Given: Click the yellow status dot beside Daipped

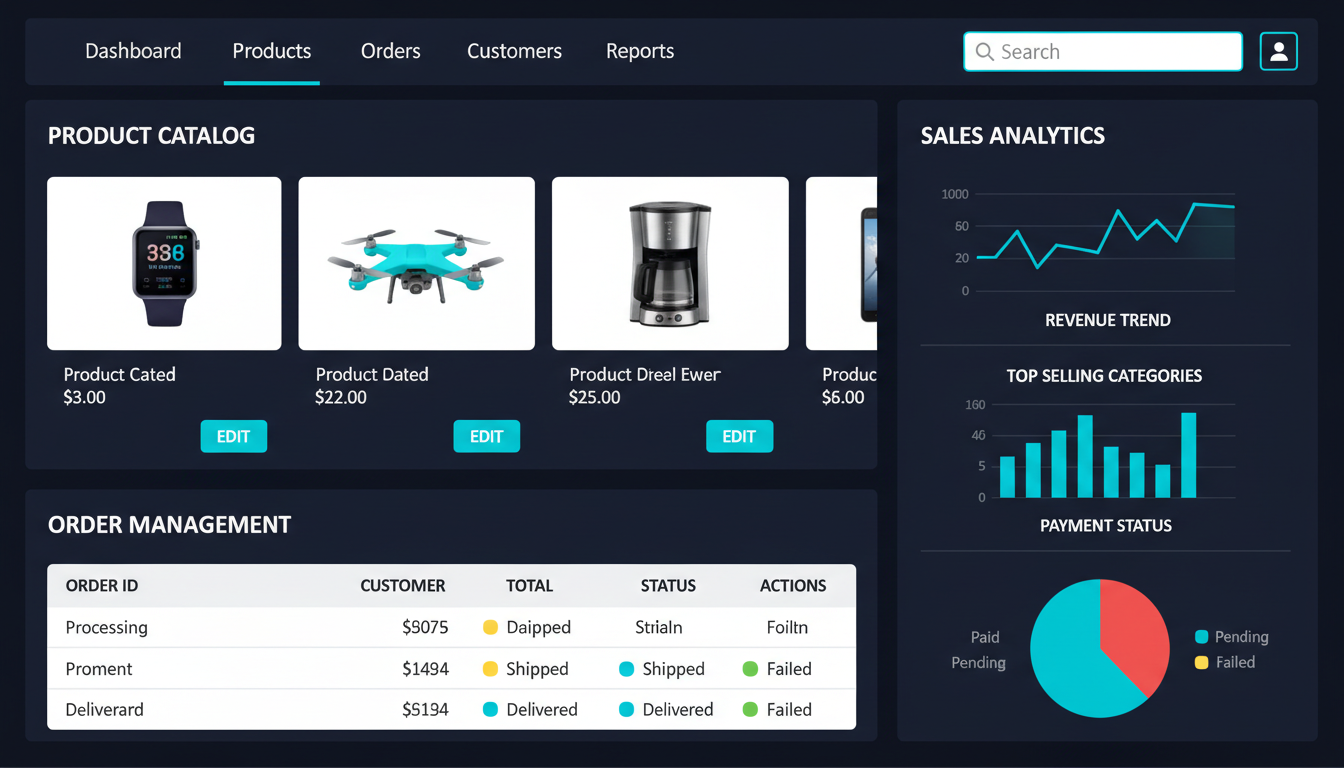Looking at the screenshot, I should click(x=490, y=628).
